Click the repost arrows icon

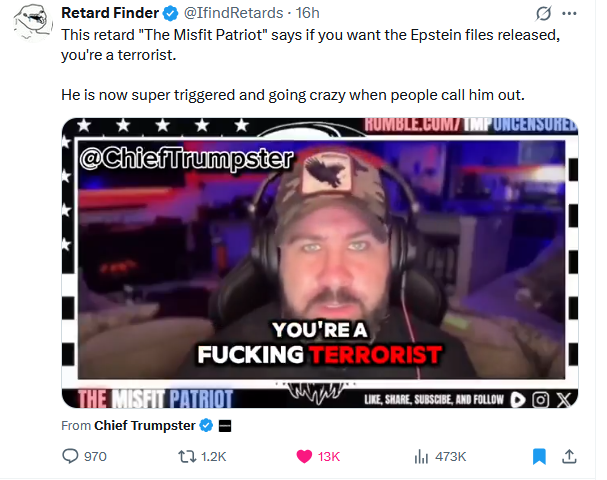tap(187, 456)
